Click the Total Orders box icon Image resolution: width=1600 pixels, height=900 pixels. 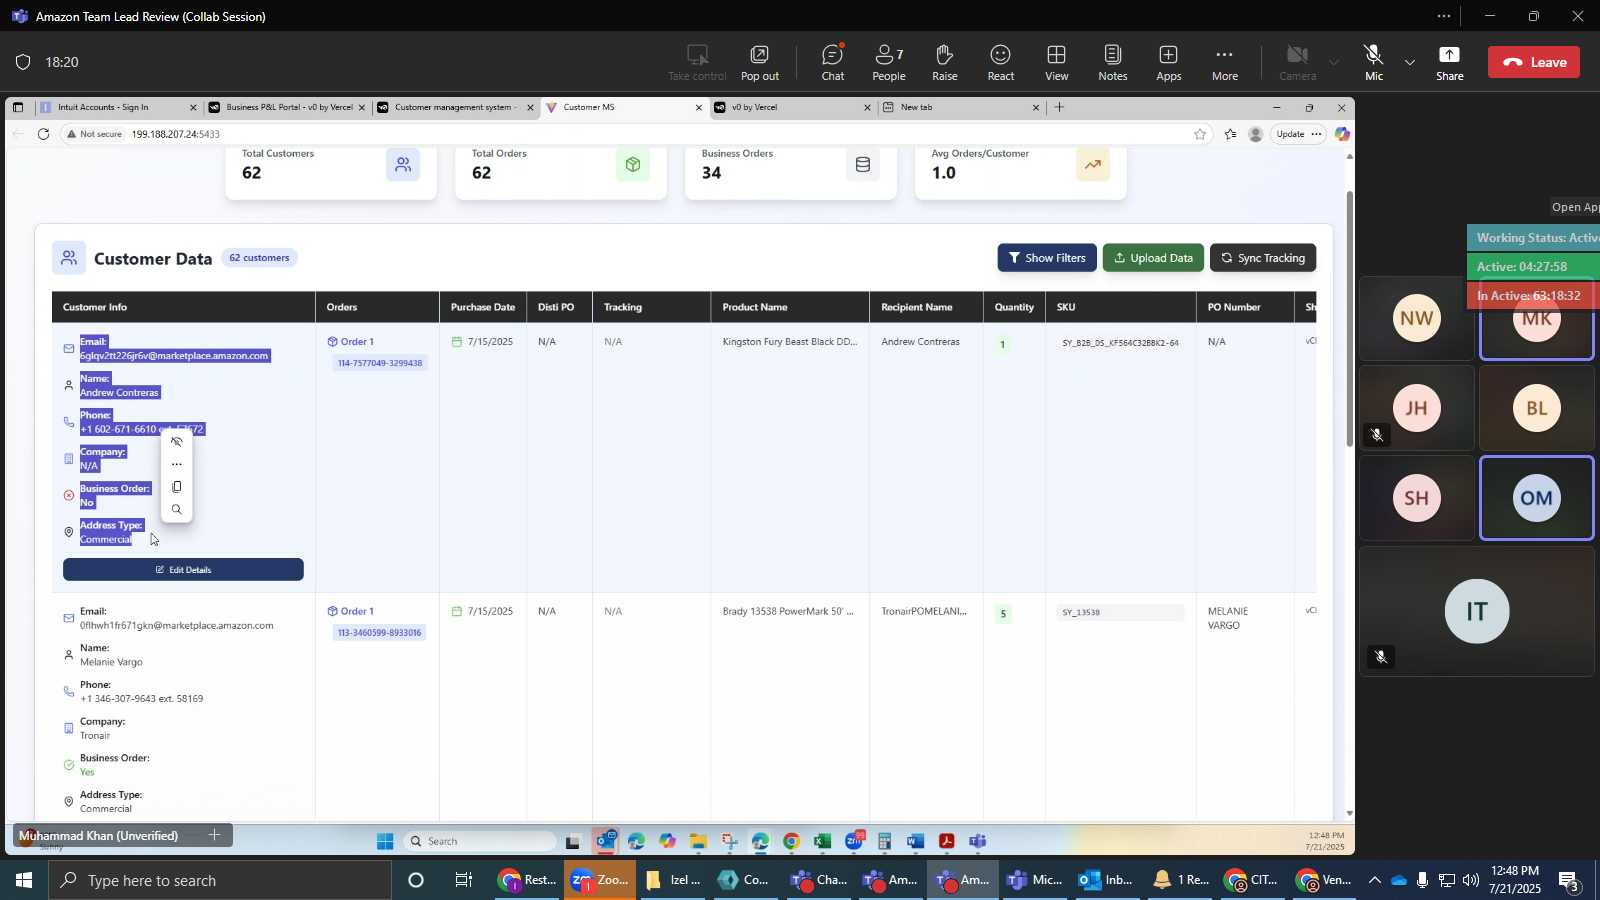[633, 165]
